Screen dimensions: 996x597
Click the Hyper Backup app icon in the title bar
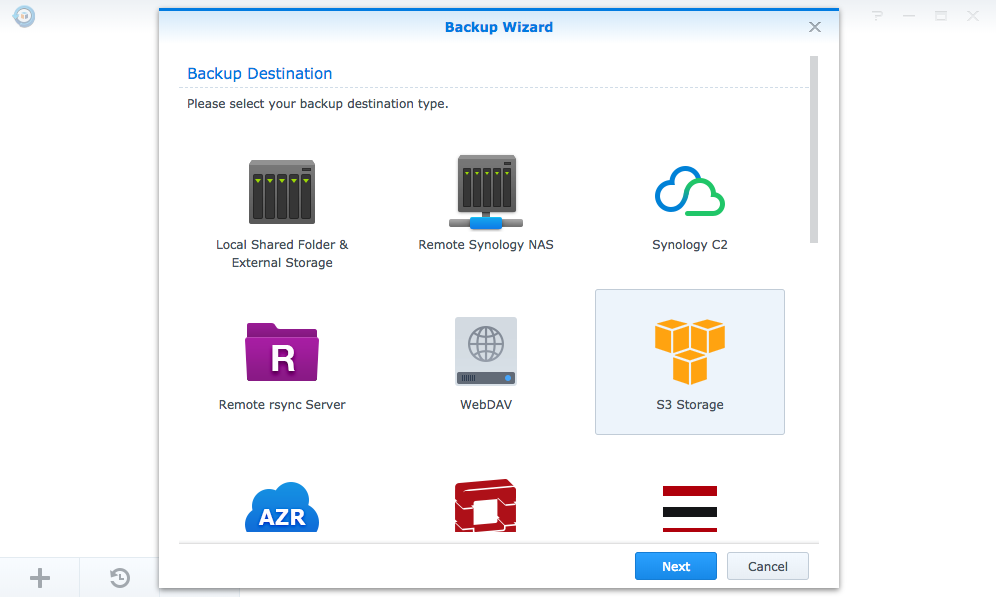[24, 16]
